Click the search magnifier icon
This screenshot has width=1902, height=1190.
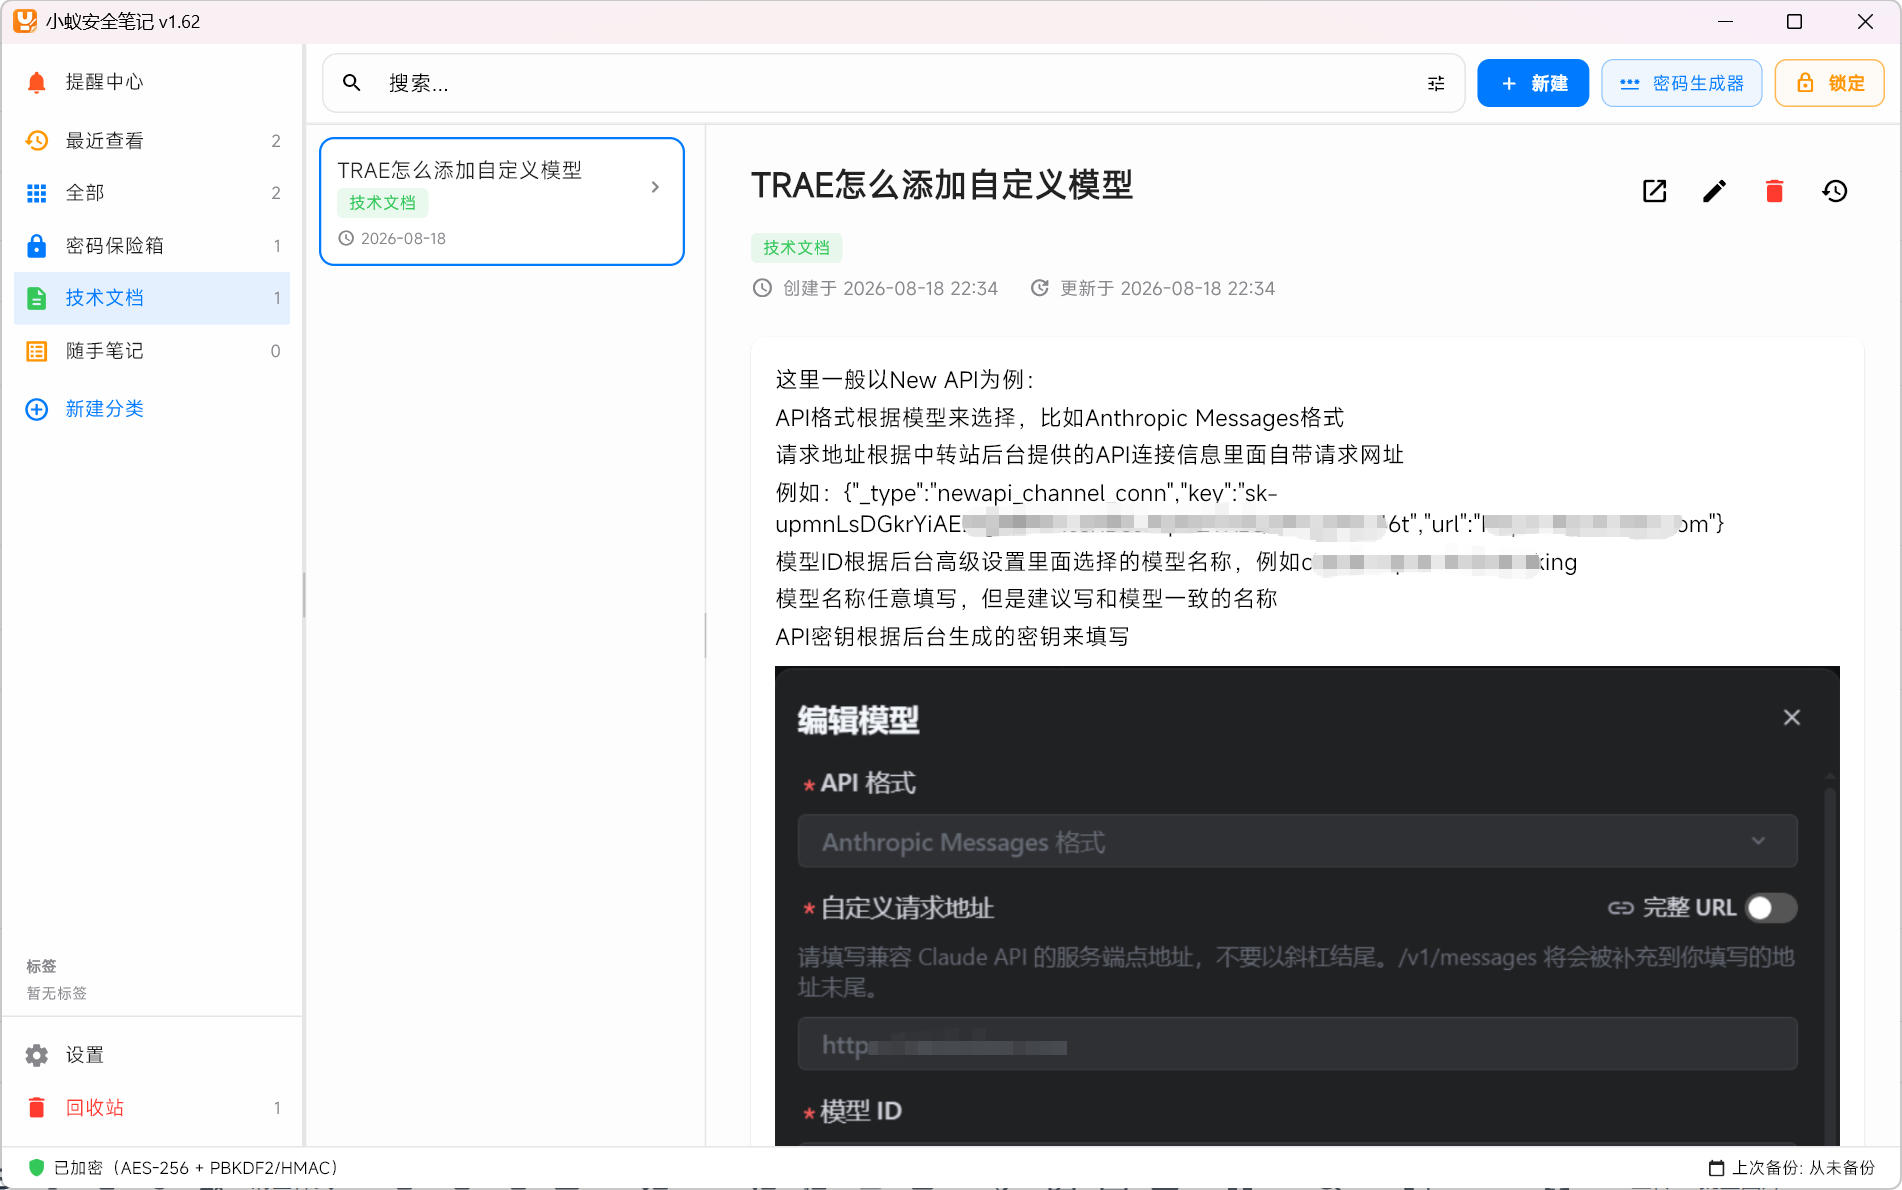tap(352, 83)
